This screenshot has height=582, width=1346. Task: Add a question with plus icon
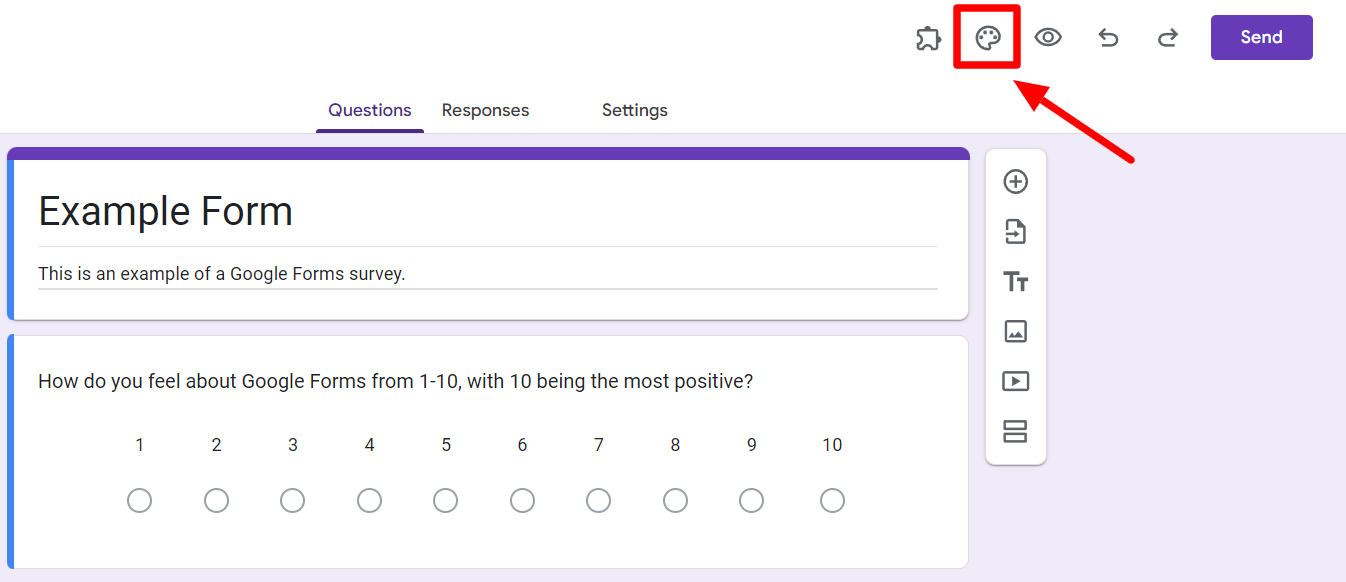[x=1015, y=182]
